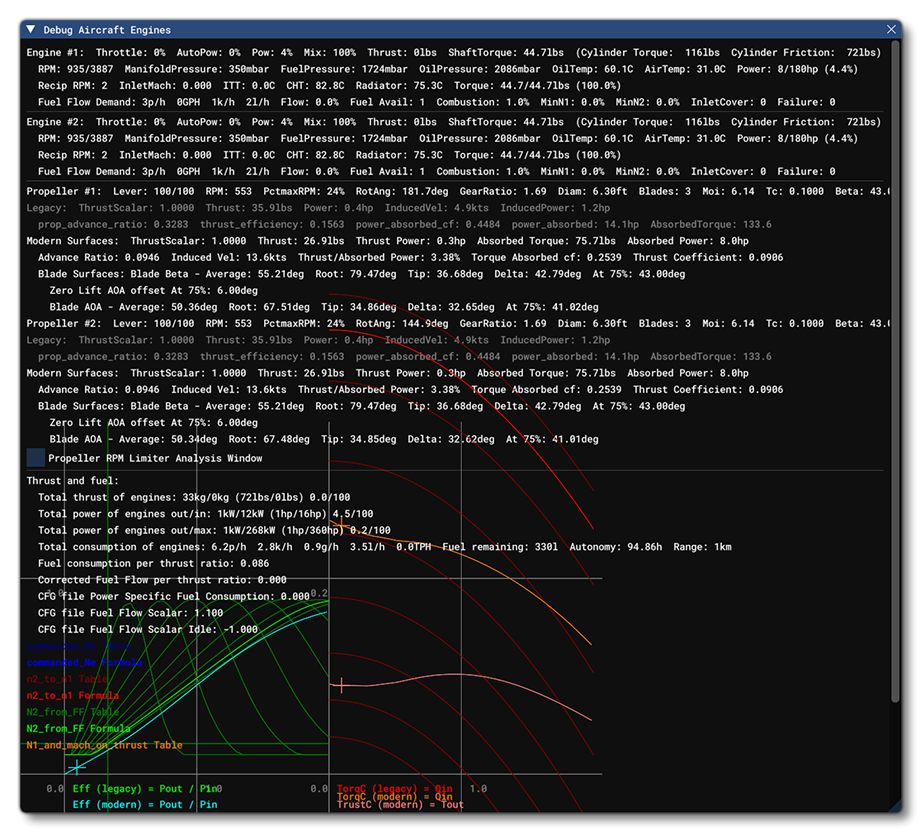Click the pink crosshair marker on thrust curve
The height and width of the screenshot is (833, 922).
point(342,685)
